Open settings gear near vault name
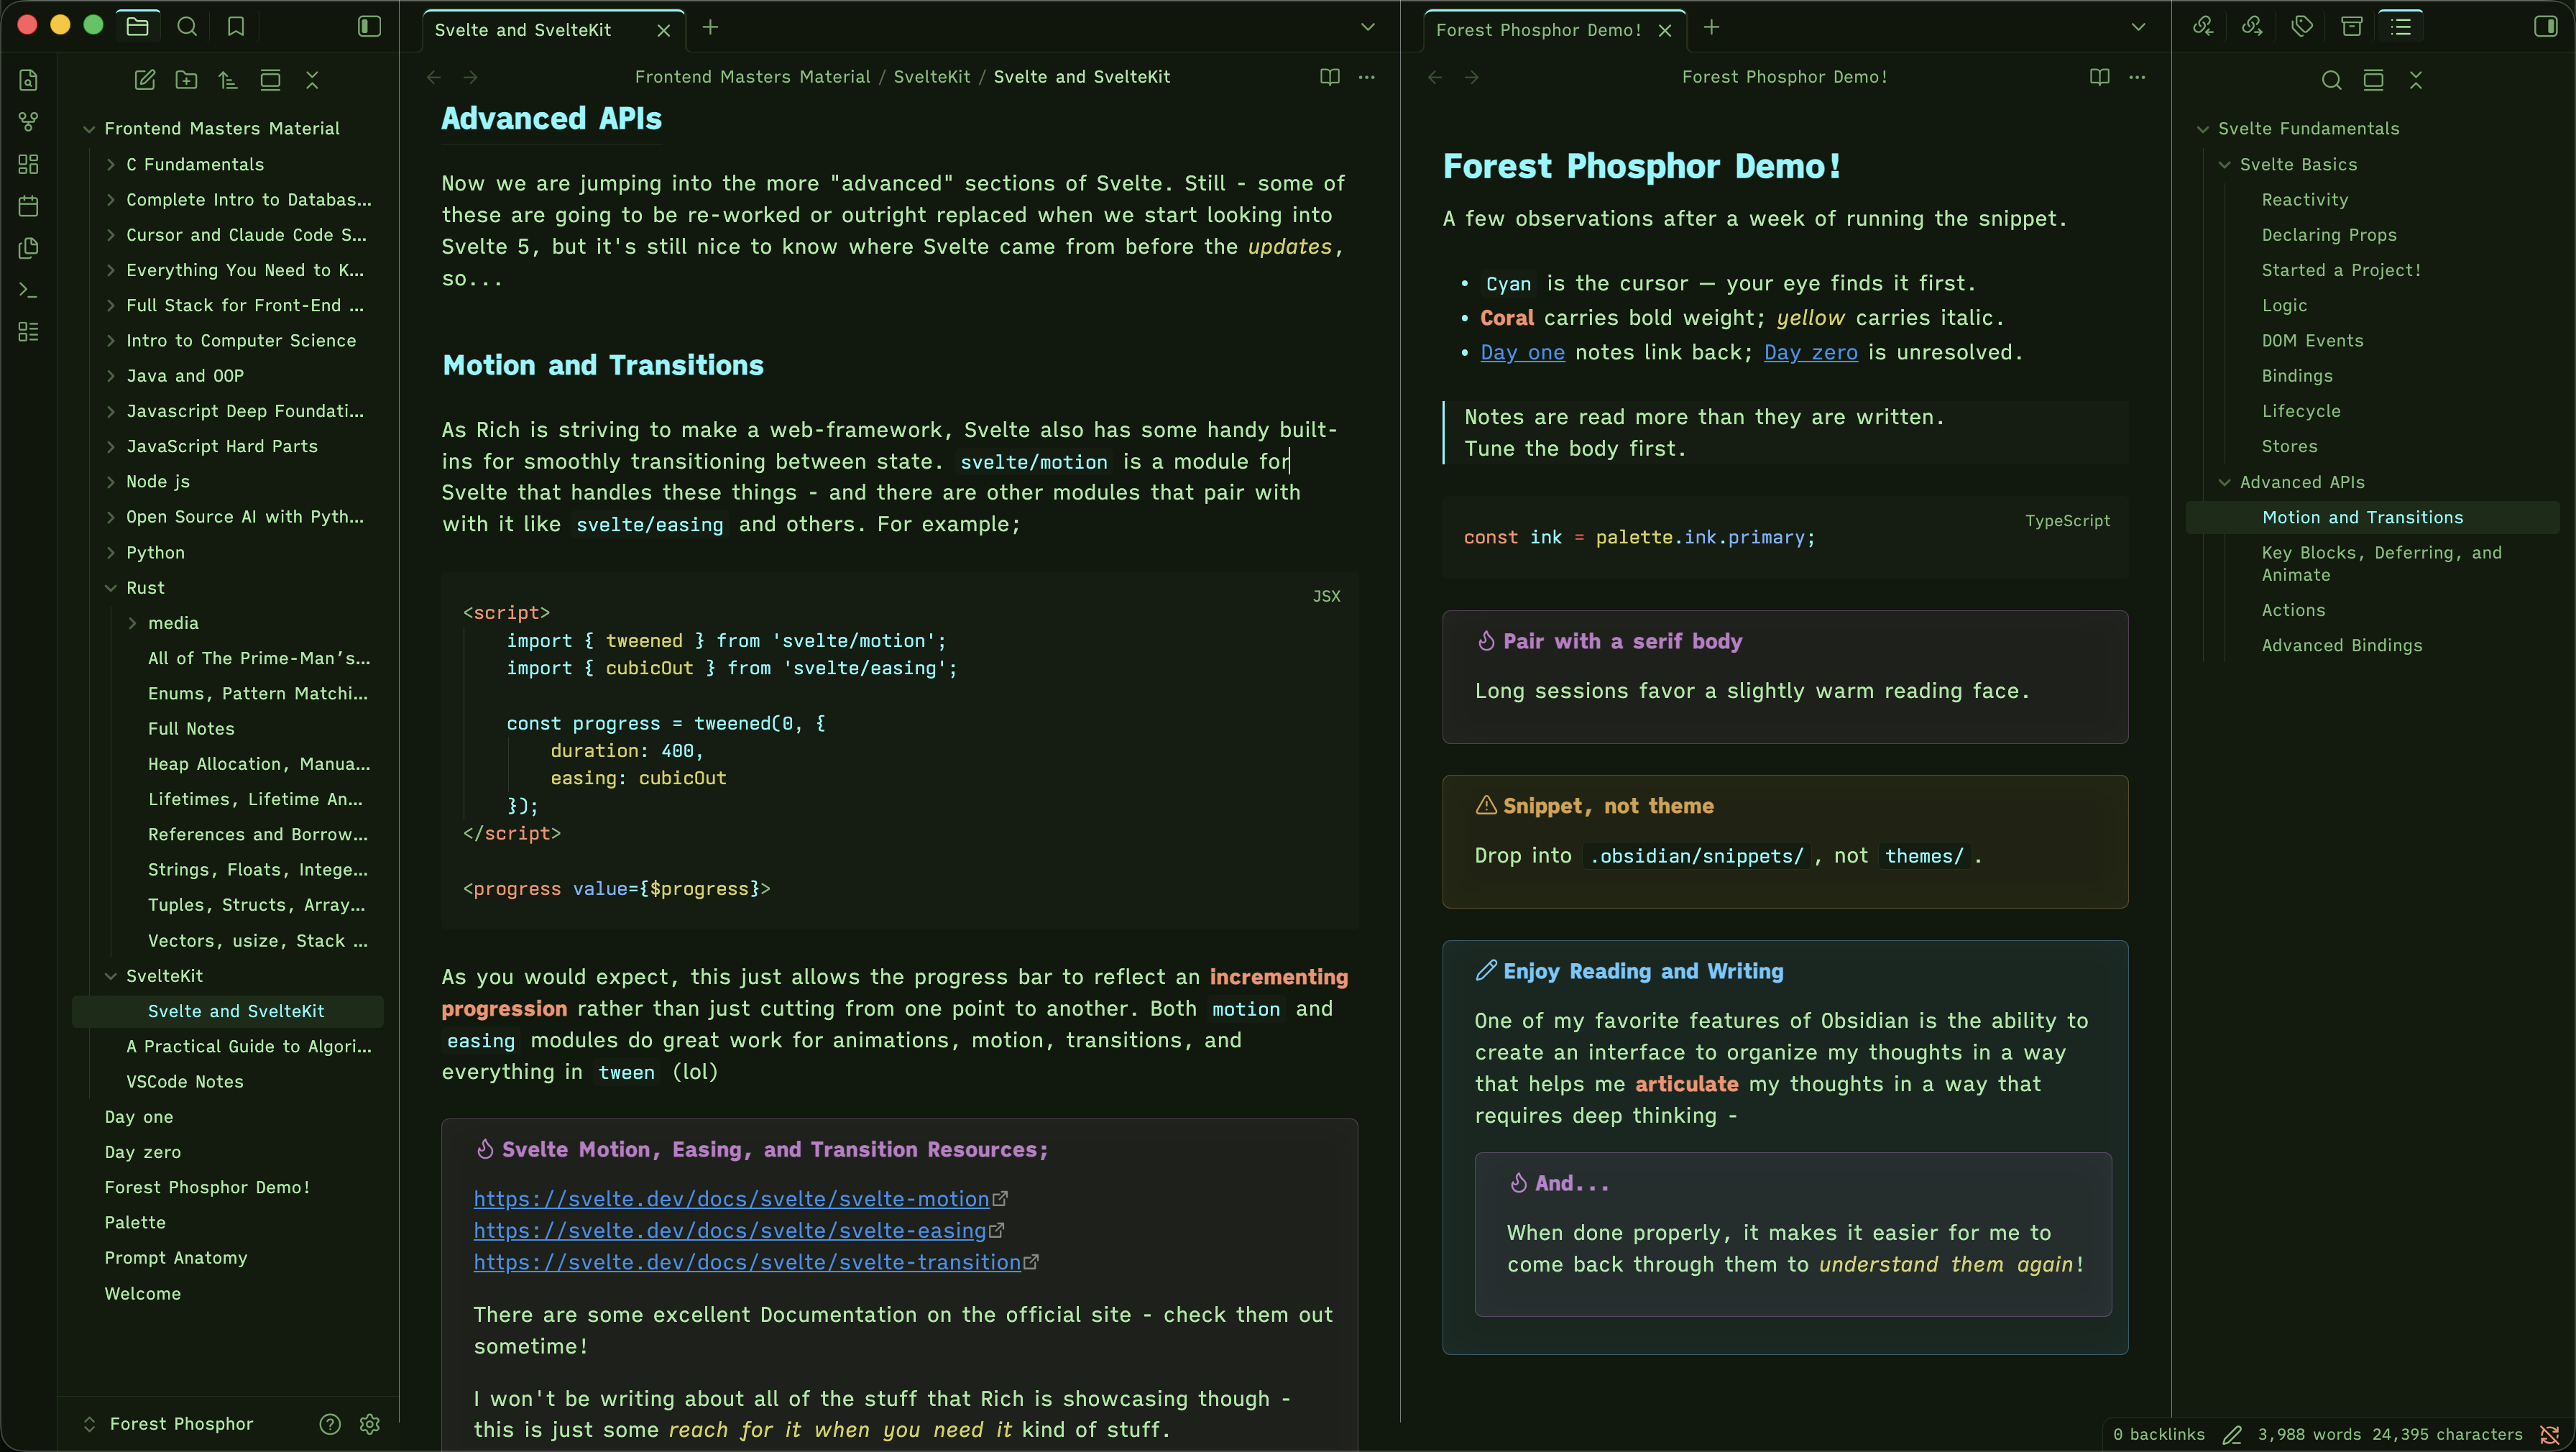This screenshot has height=1452, width=2576. [x=370, y=1424]
